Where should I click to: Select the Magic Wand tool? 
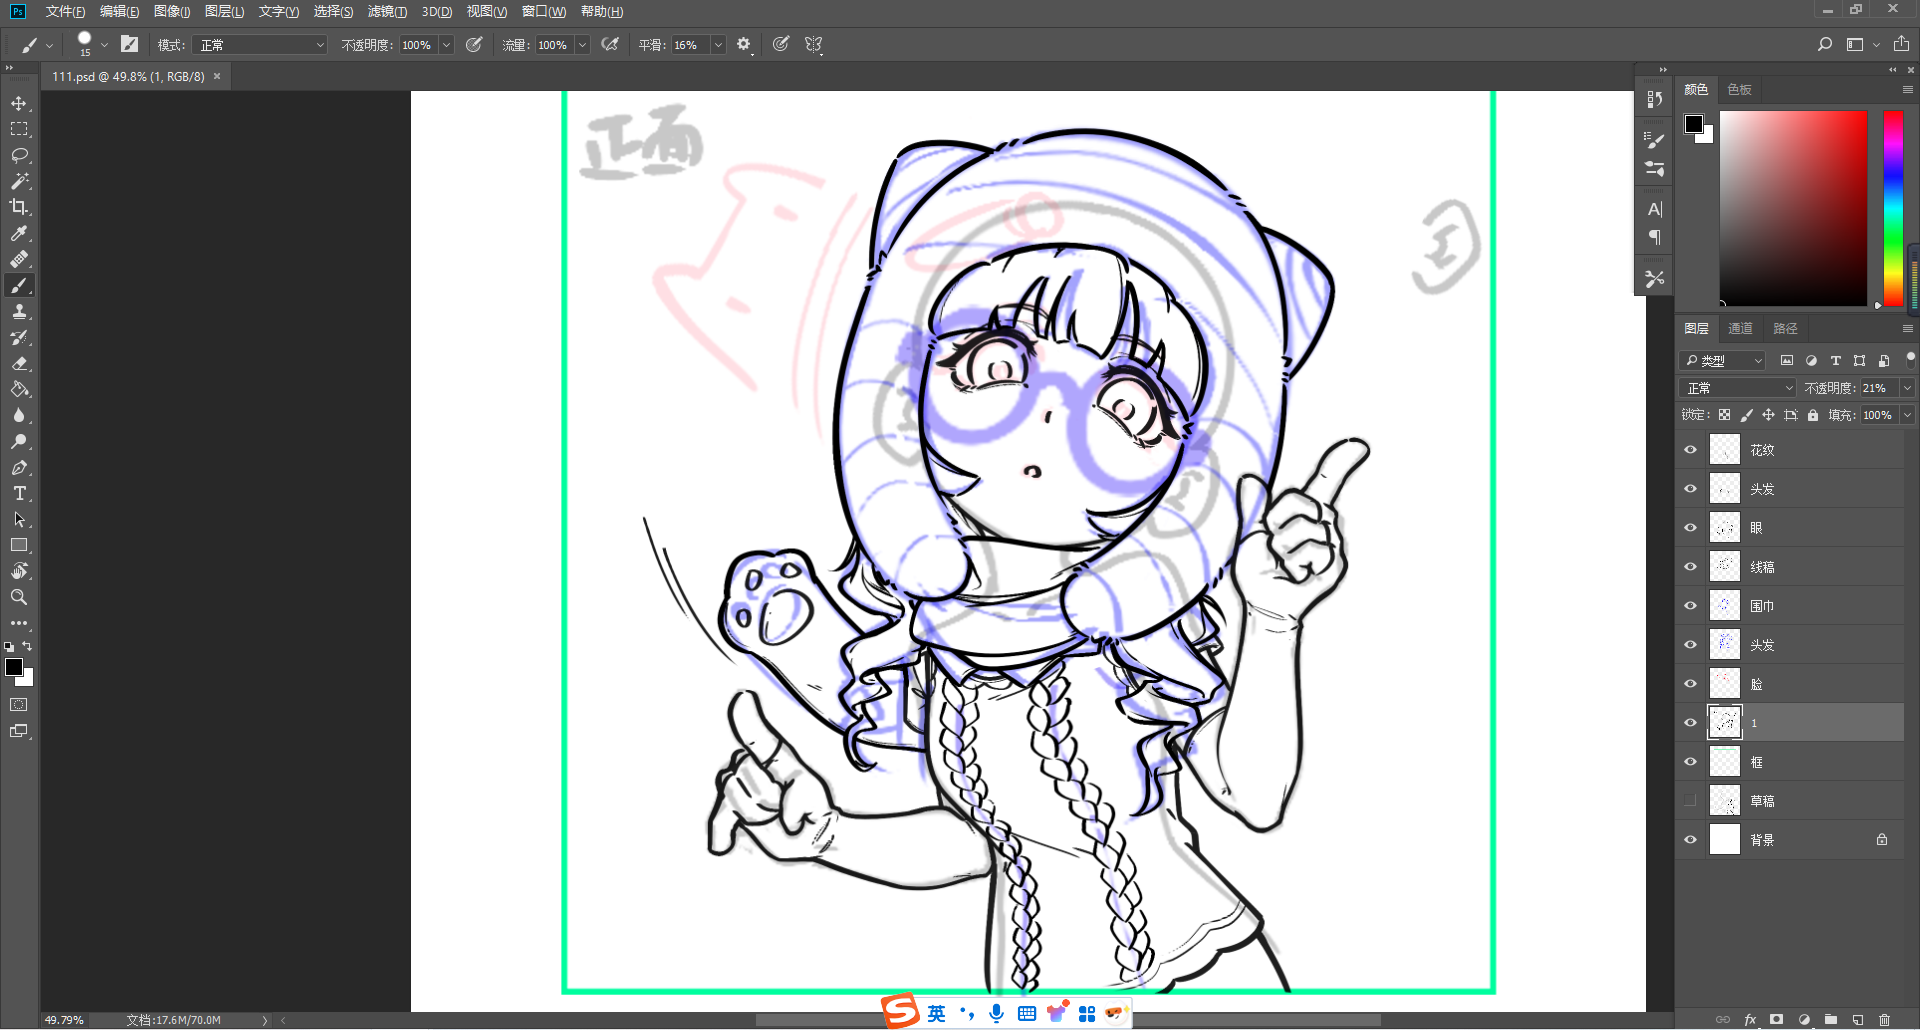tap(19, 181)
